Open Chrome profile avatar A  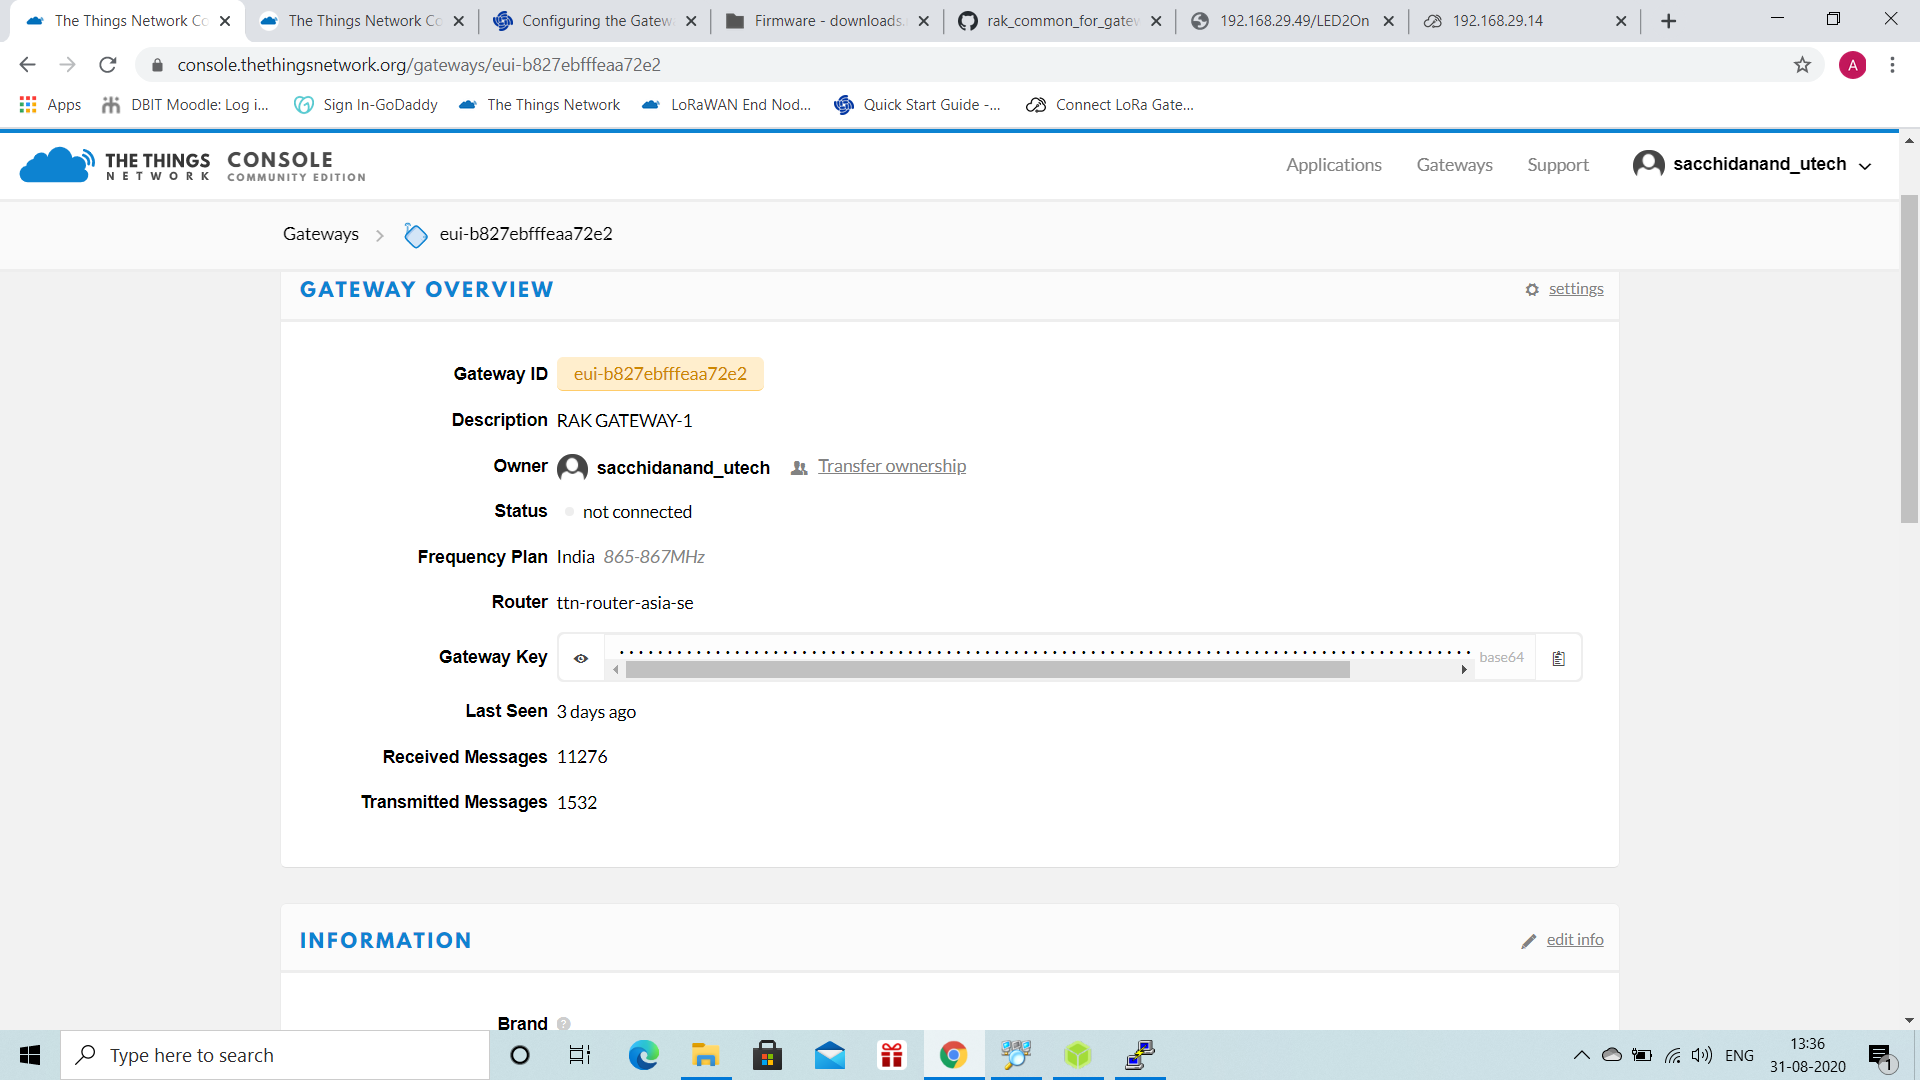click(x=1852, y=65)
